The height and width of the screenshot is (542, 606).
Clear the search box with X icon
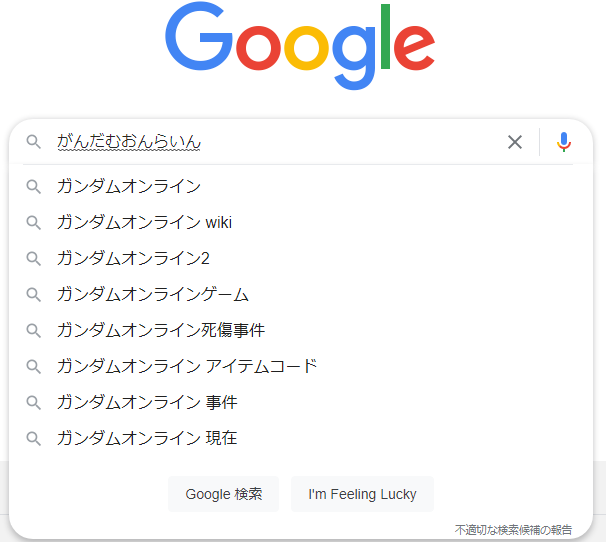coord(515,142)
